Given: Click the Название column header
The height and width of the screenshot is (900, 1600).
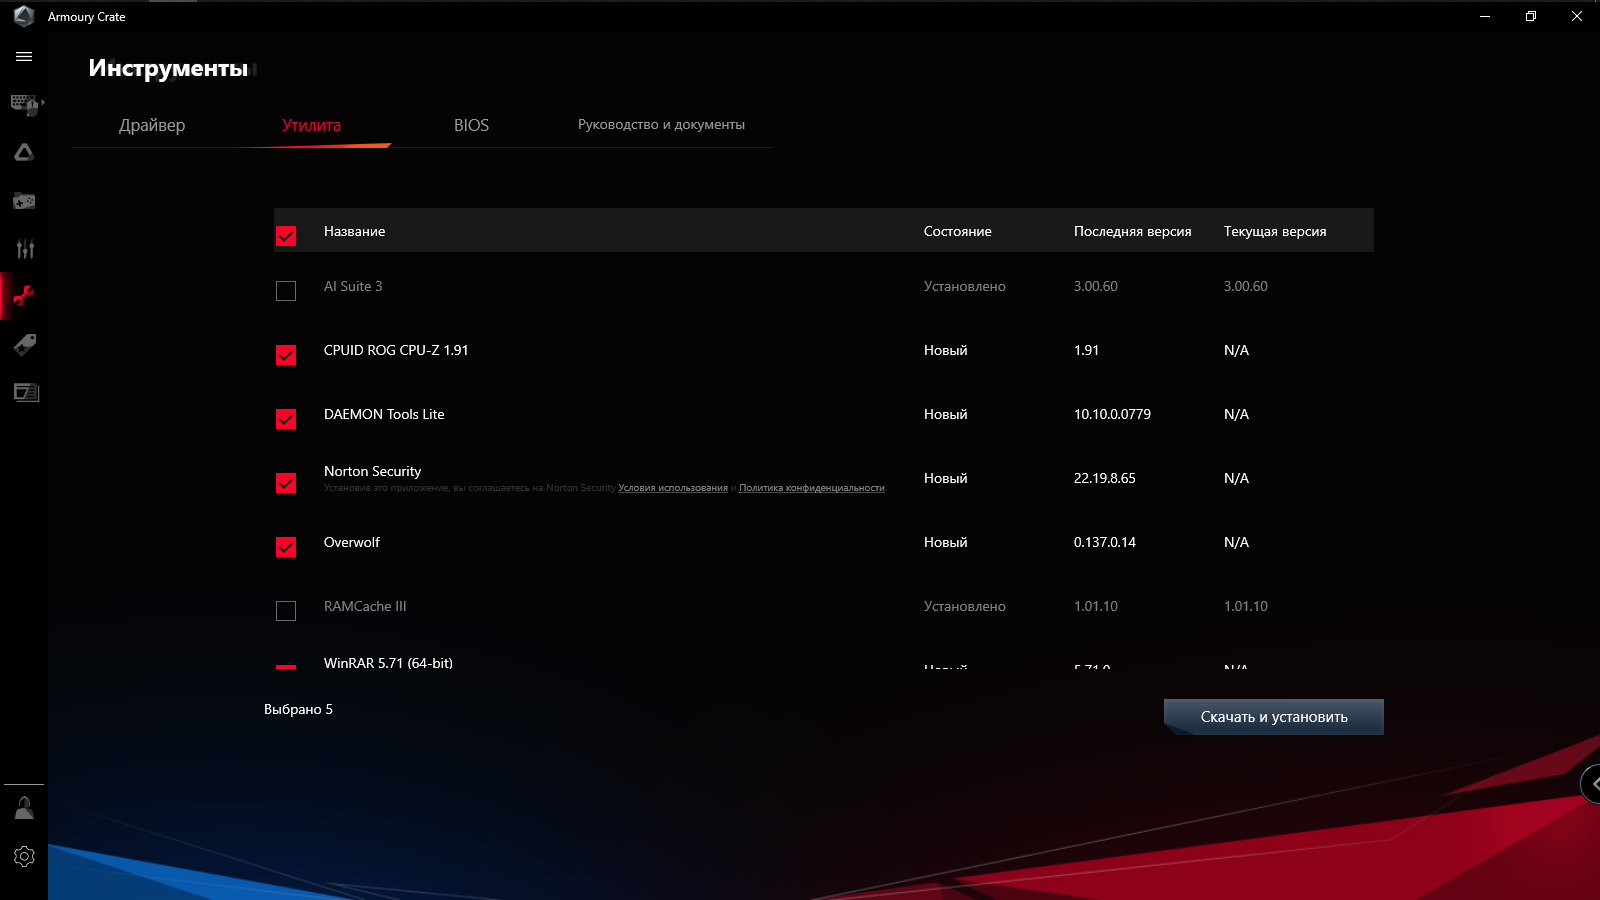Looking at the screenshot, I should pos(354,231).
